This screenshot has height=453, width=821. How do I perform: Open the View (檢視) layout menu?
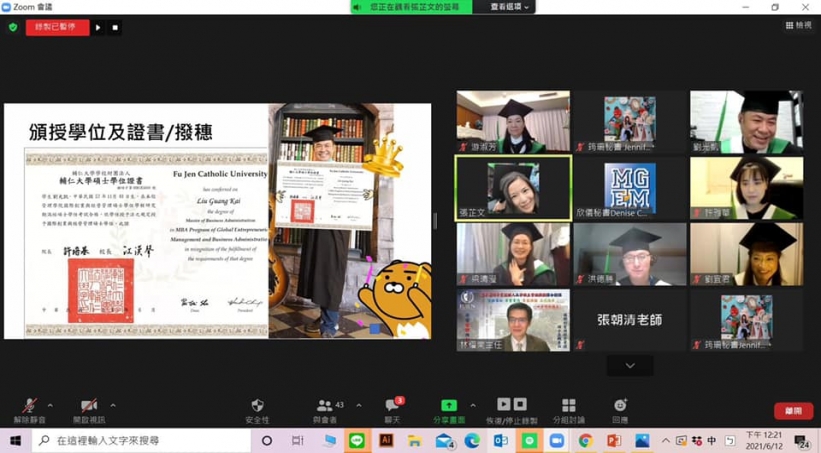(798, 26)
